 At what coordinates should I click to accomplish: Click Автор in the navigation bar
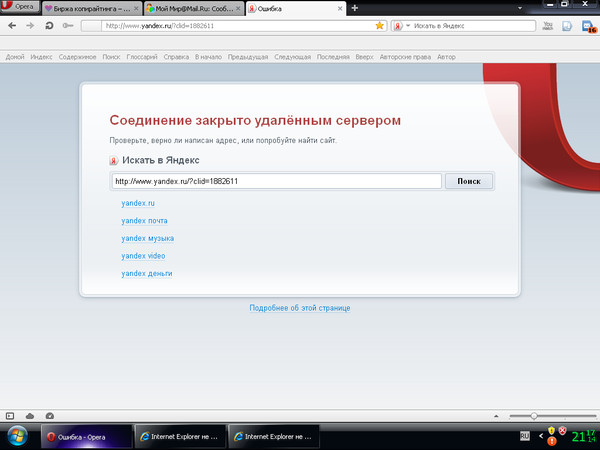[x=446, y=57]
